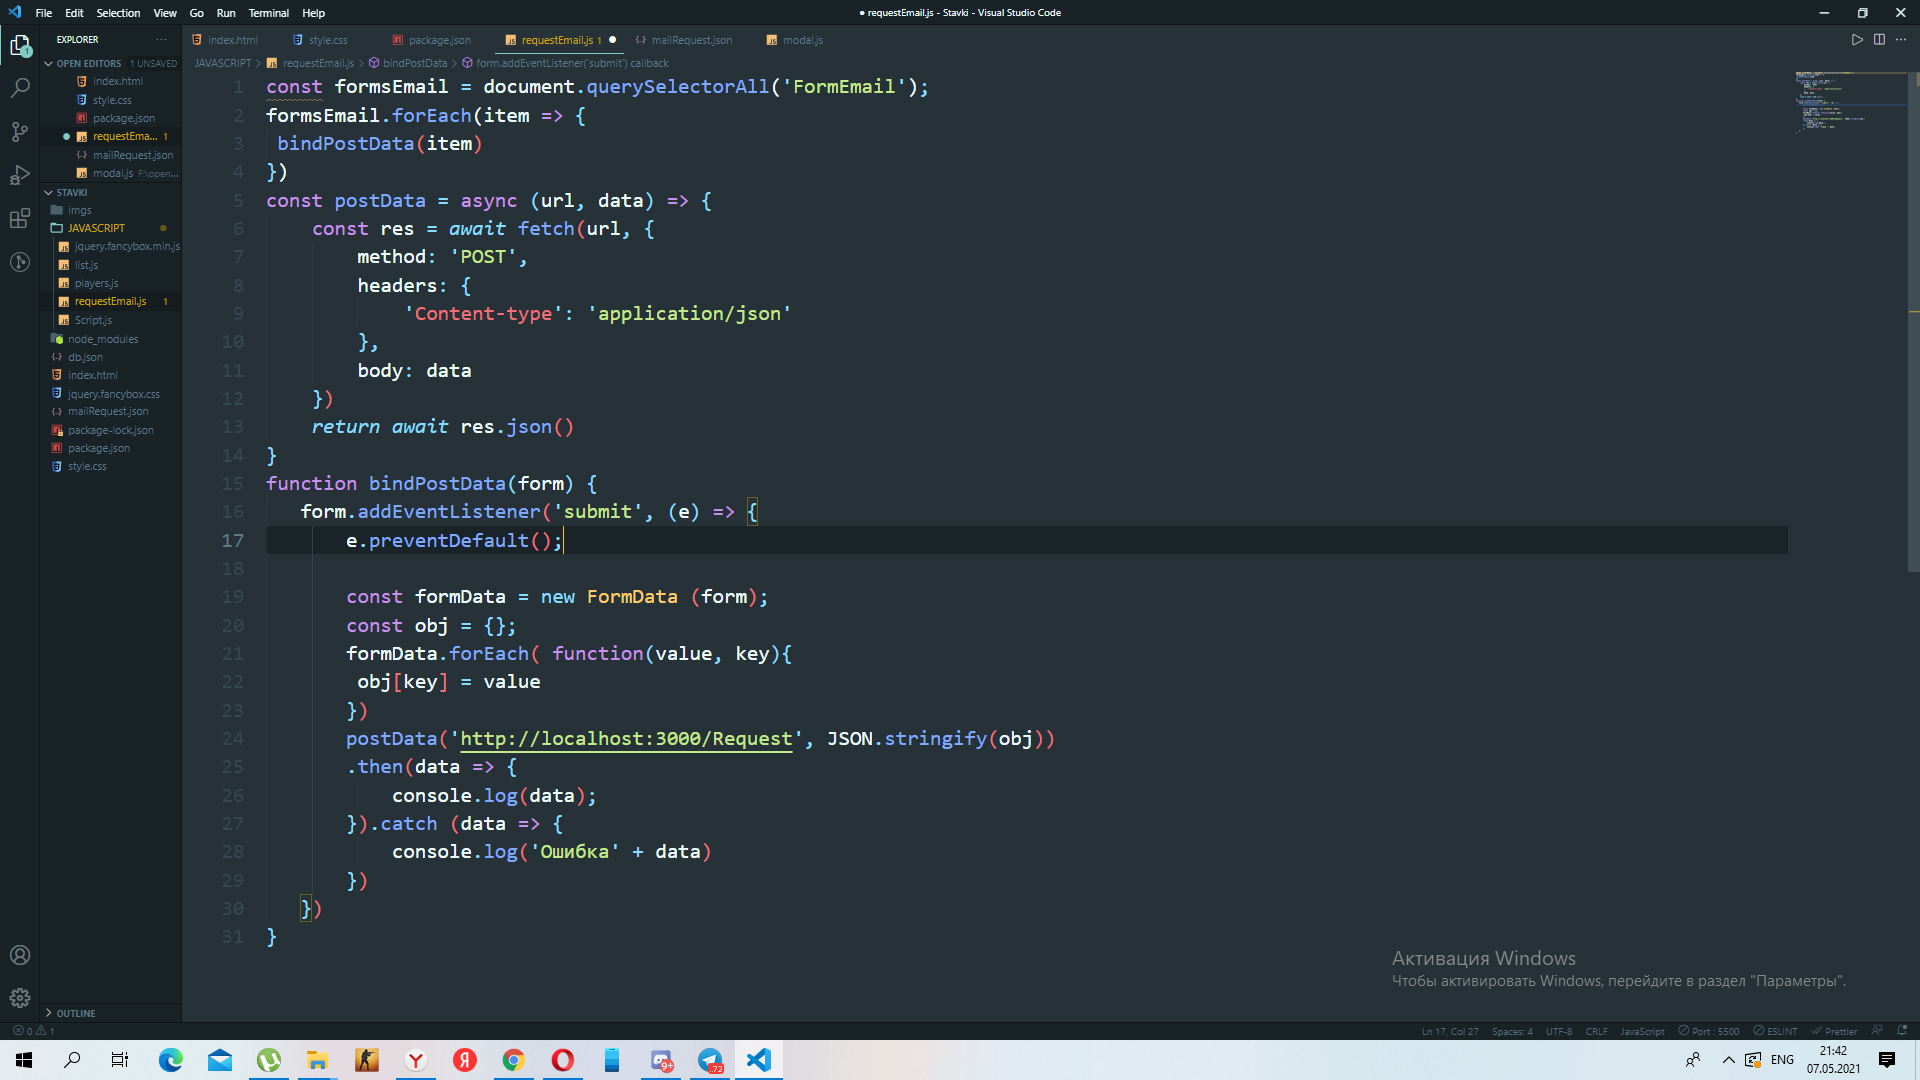Change indentation via Spaces: 4
Viewport: 1920px width, 1080px height.
click(x=1512, y=1031)
